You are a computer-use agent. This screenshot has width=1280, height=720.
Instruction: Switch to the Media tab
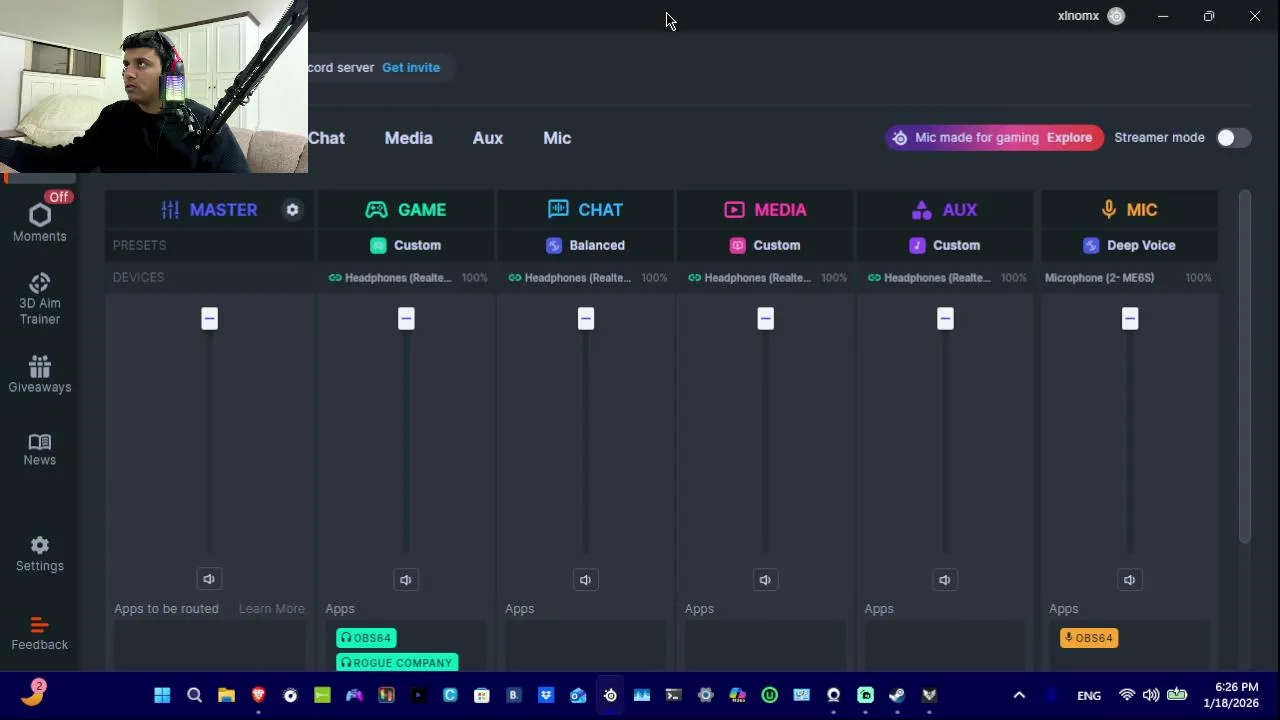pos(409,138)
